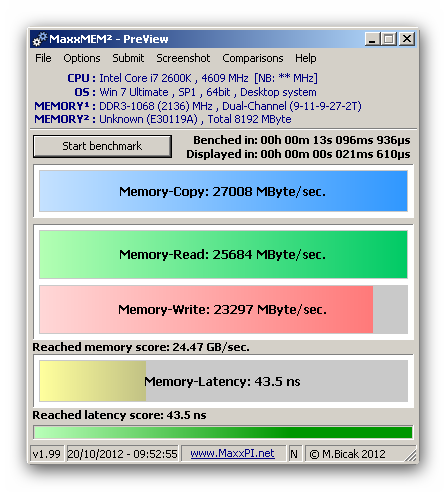
Task: Close the MaxxMEM window
Action: click(x=407, y=39)
